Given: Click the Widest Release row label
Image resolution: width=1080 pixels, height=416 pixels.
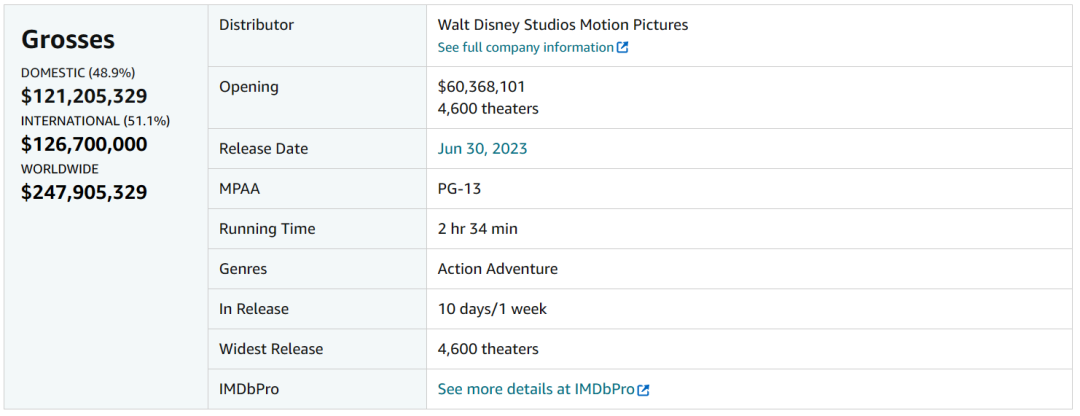Looking at the screenshot, I should 271,349.
